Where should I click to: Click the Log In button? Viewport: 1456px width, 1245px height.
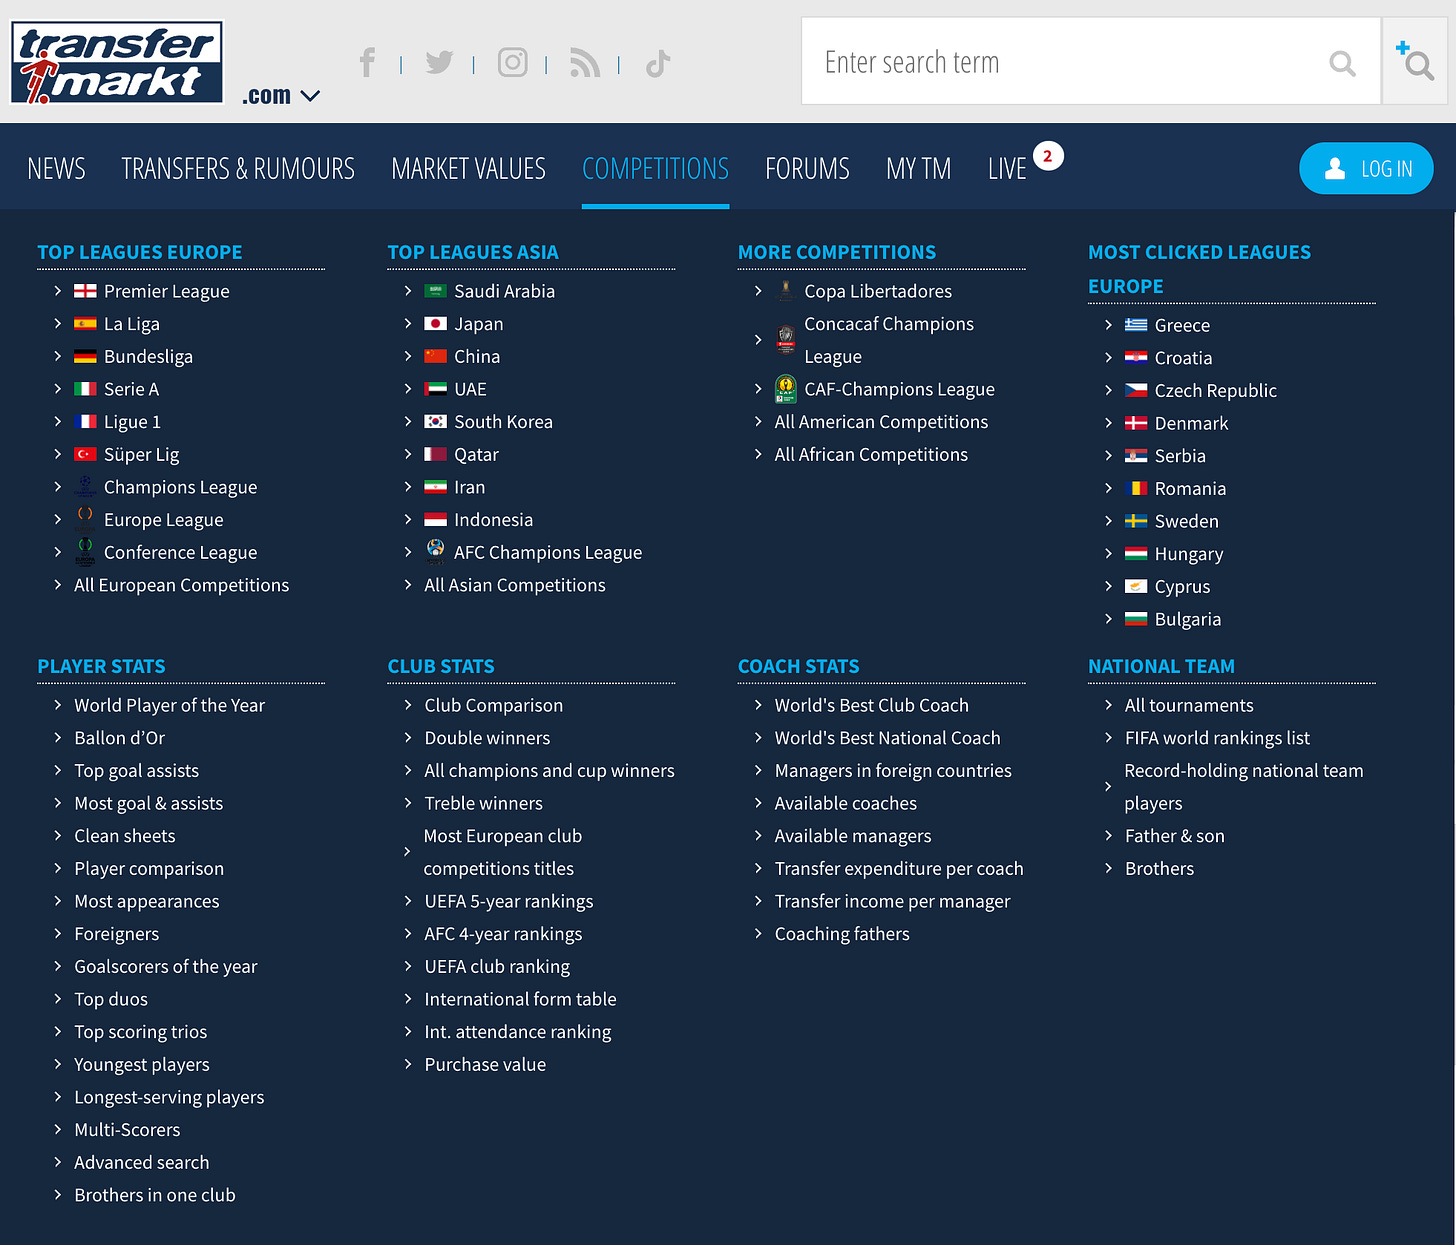pos(1366,169)
